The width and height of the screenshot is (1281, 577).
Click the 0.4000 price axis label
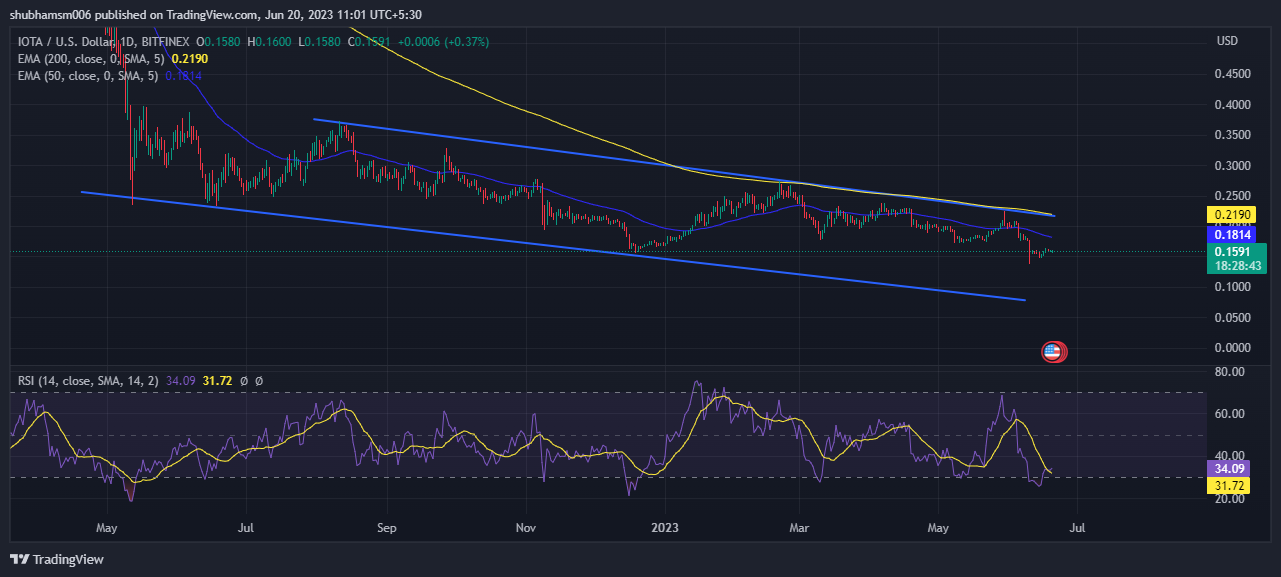tap(1232, 104)
